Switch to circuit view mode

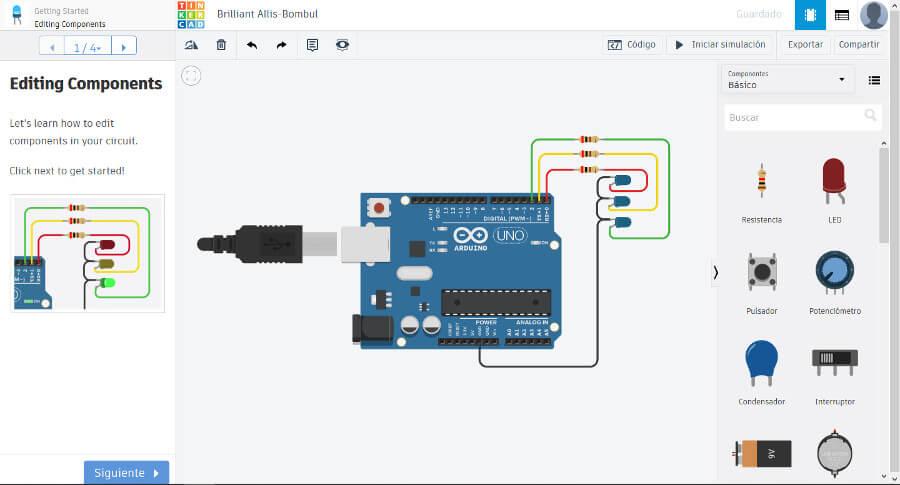coord(810,15)
